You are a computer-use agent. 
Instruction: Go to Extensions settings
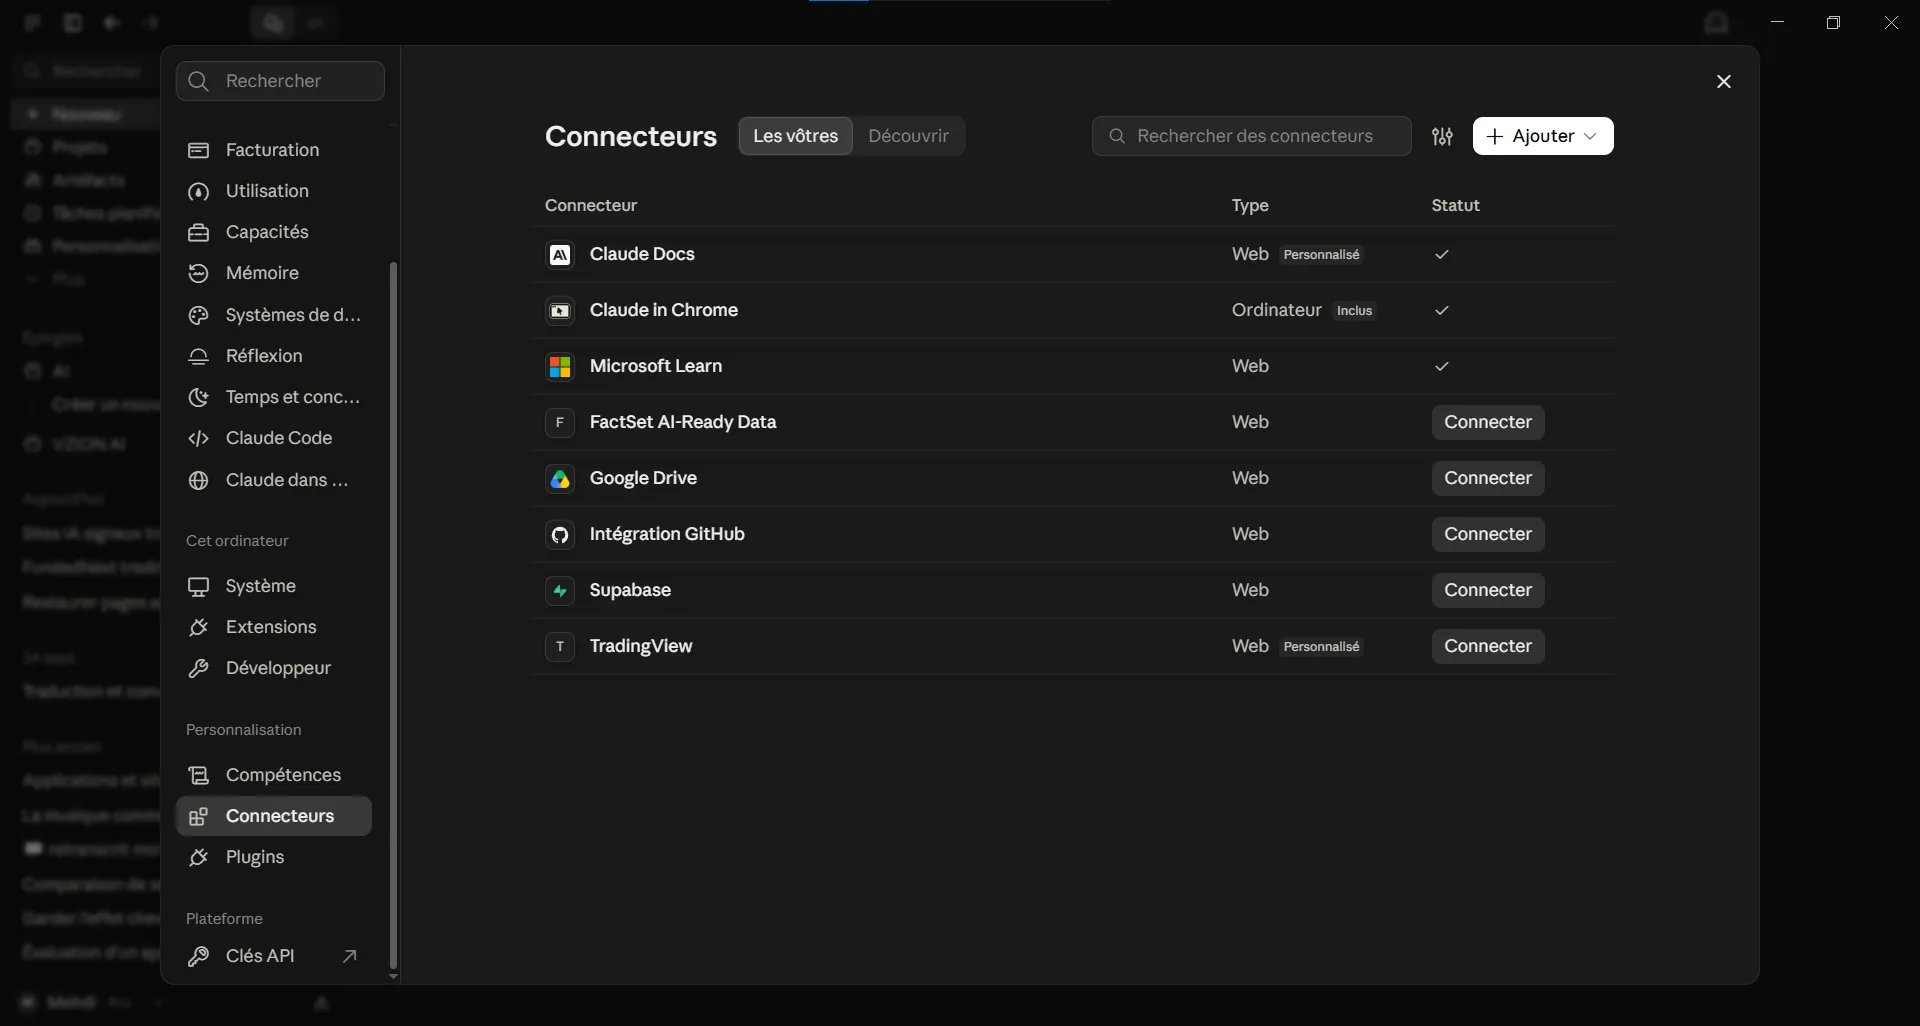273,627
